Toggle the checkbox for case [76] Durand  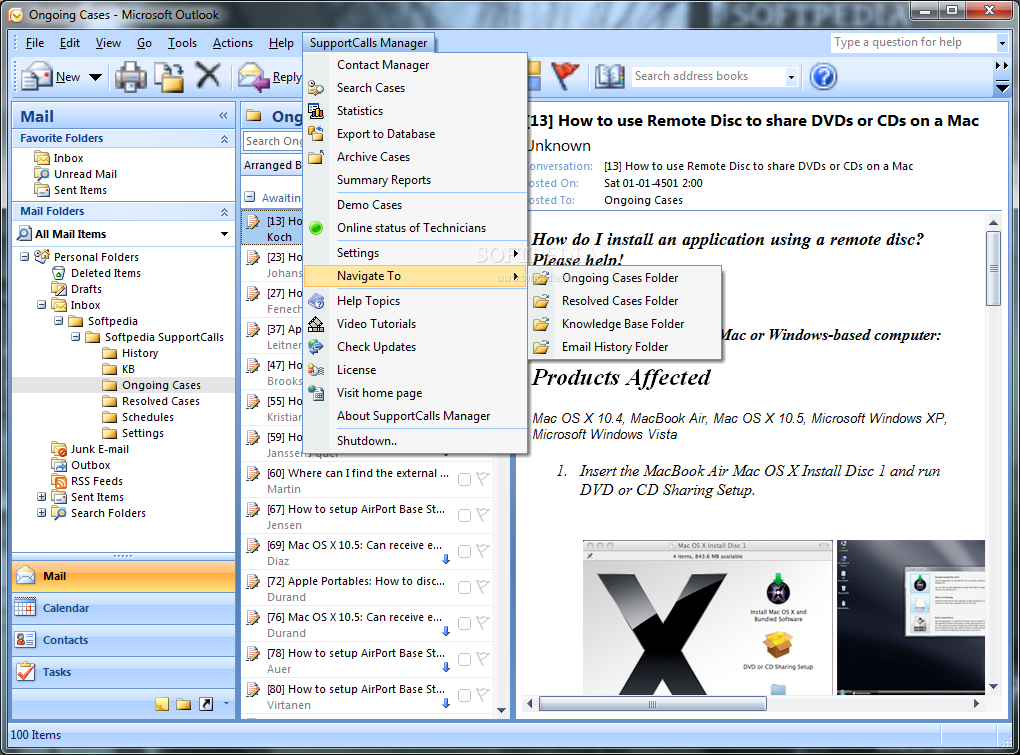pyautogui.click(x=464, y=624)
